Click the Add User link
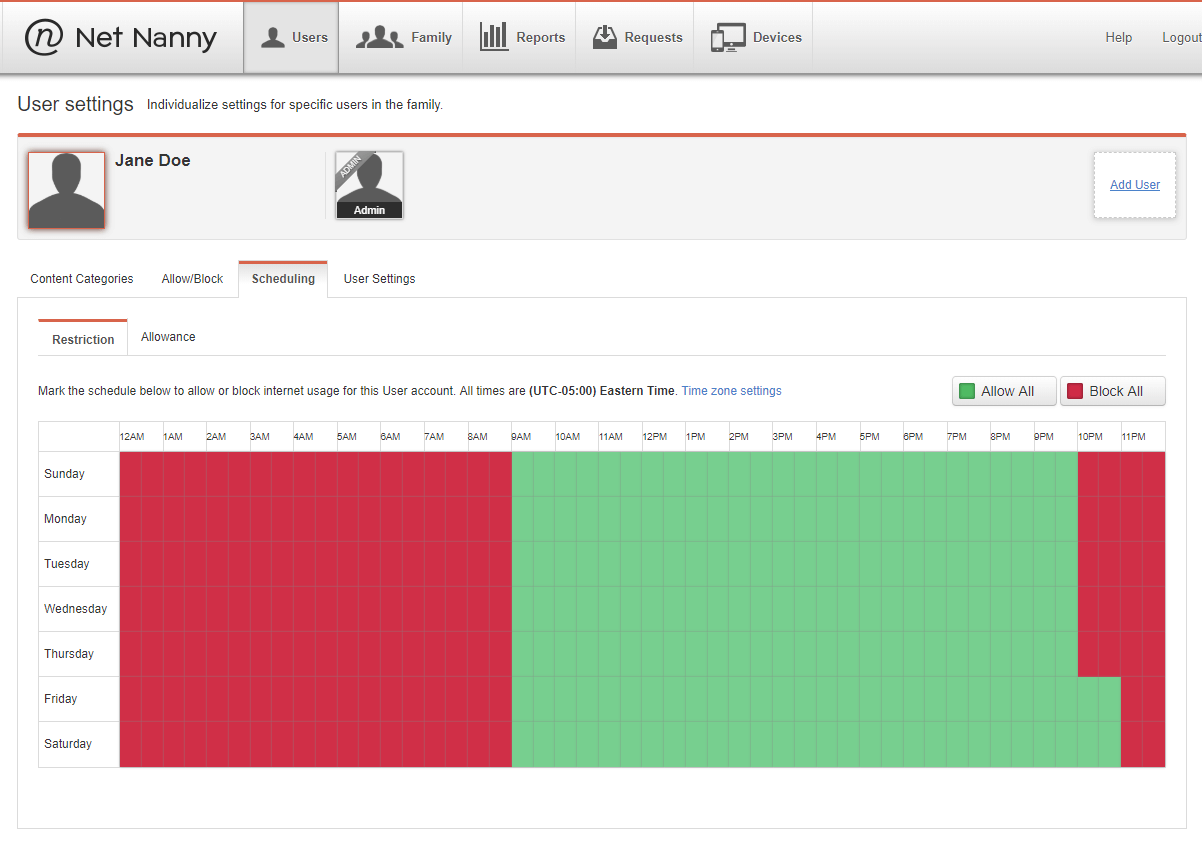The width and height of the screenshot is (1202, 843). tap(1135, 185)
